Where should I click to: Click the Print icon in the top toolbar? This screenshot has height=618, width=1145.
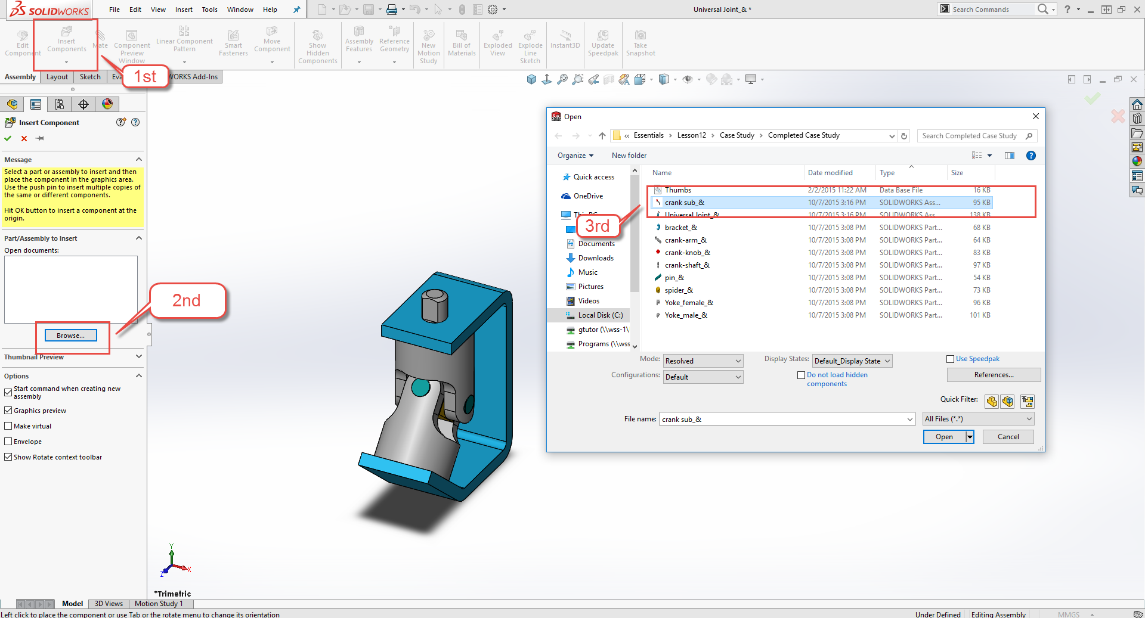pos(391,9)
